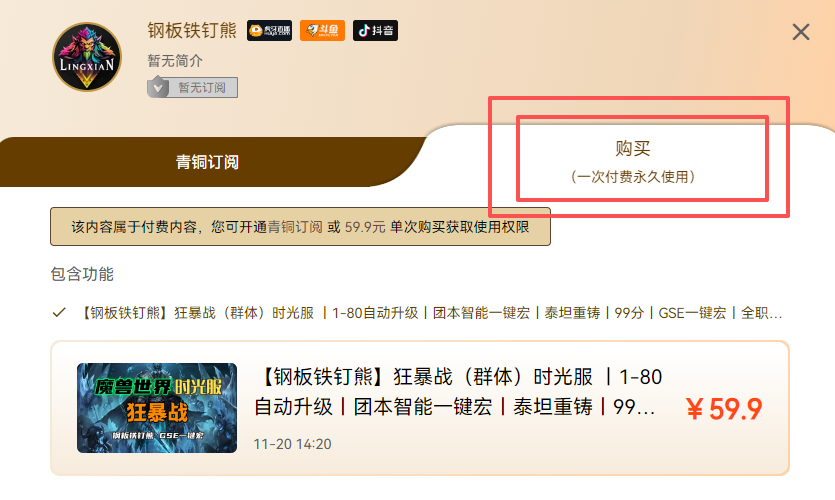Open the 钢板铁钉熊 author name

coord(192,30)
